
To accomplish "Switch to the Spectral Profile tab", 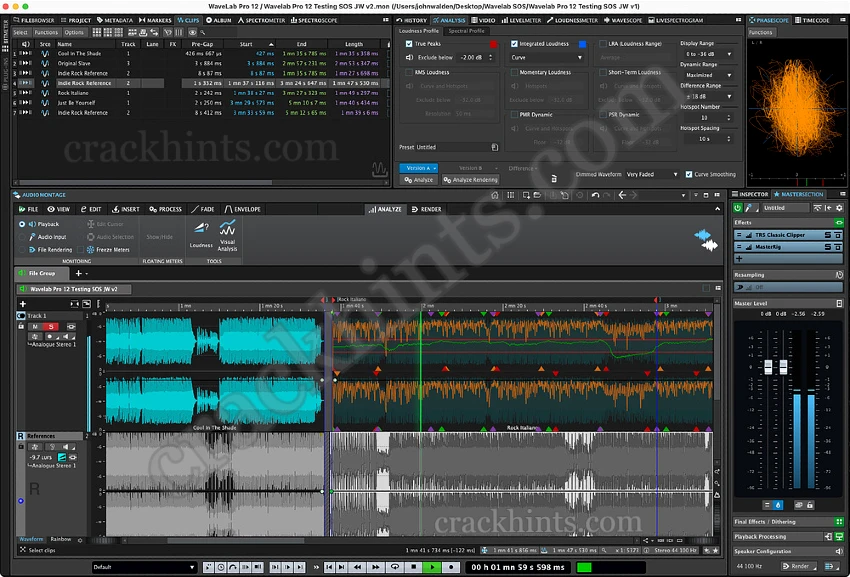I will tap(466, 31).
